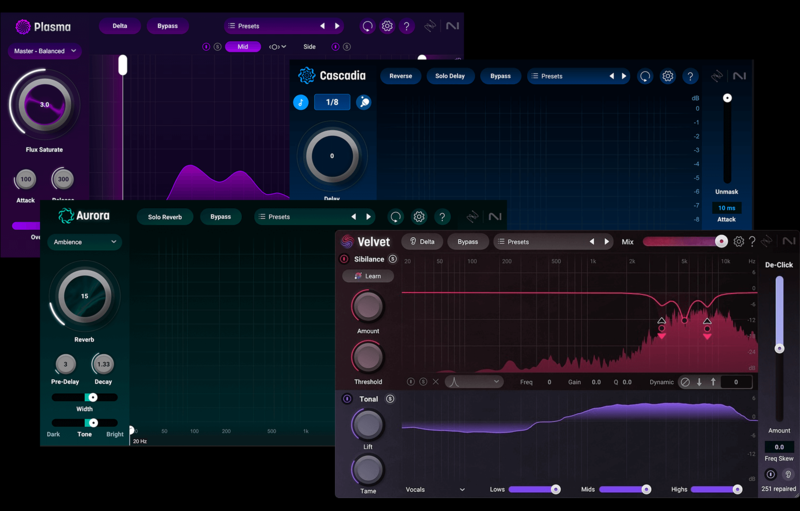Solo the Velvet Sibilance module

pyautogui.click(x=393, y=259)
